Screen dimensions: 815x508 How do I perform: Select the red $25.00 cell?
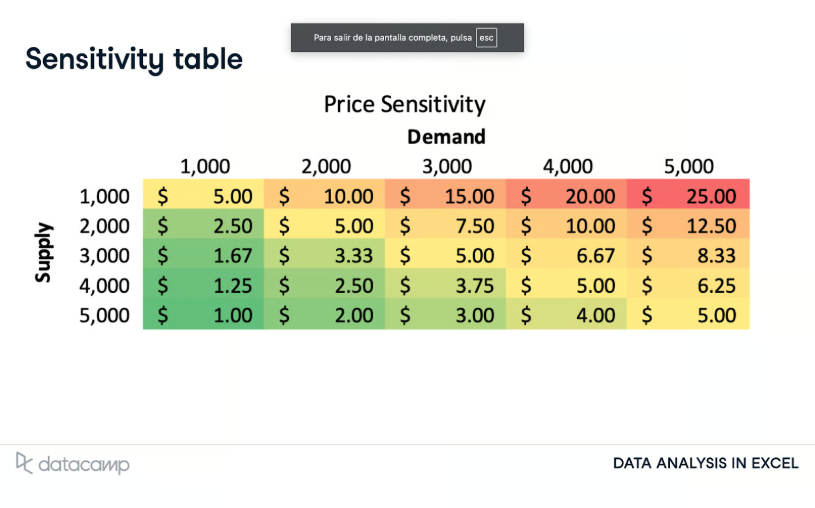(688, 196)
